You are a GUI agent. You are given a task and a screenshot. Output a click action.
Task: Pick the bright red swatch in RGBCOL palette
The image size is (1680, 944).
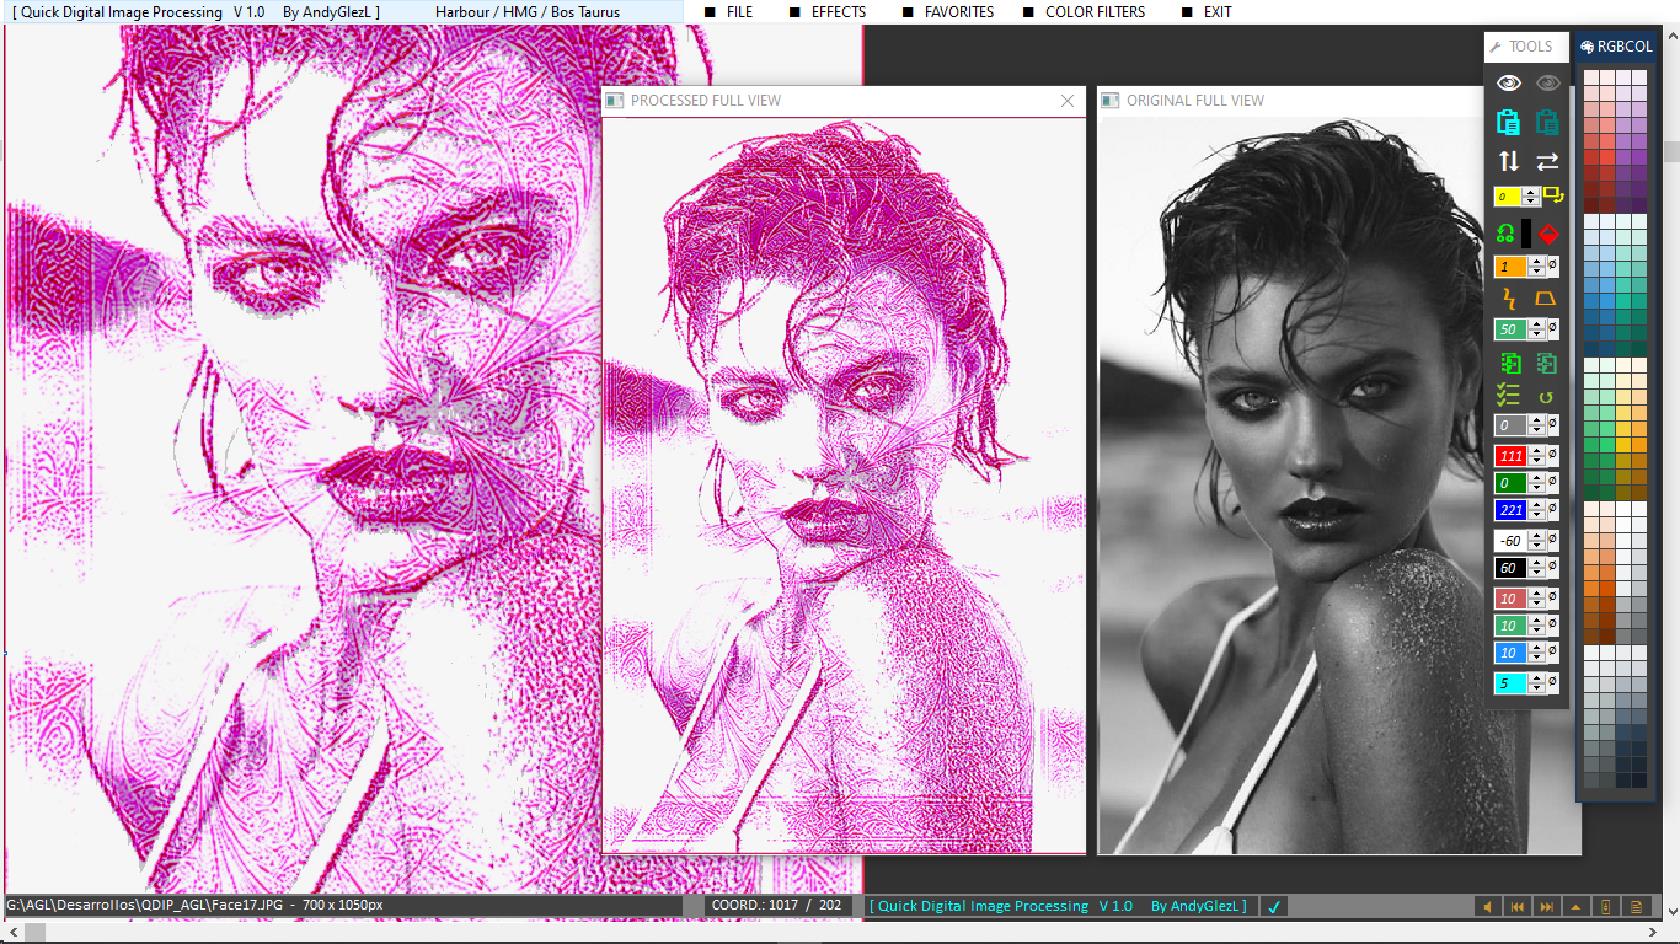[x=1607, y=157]
